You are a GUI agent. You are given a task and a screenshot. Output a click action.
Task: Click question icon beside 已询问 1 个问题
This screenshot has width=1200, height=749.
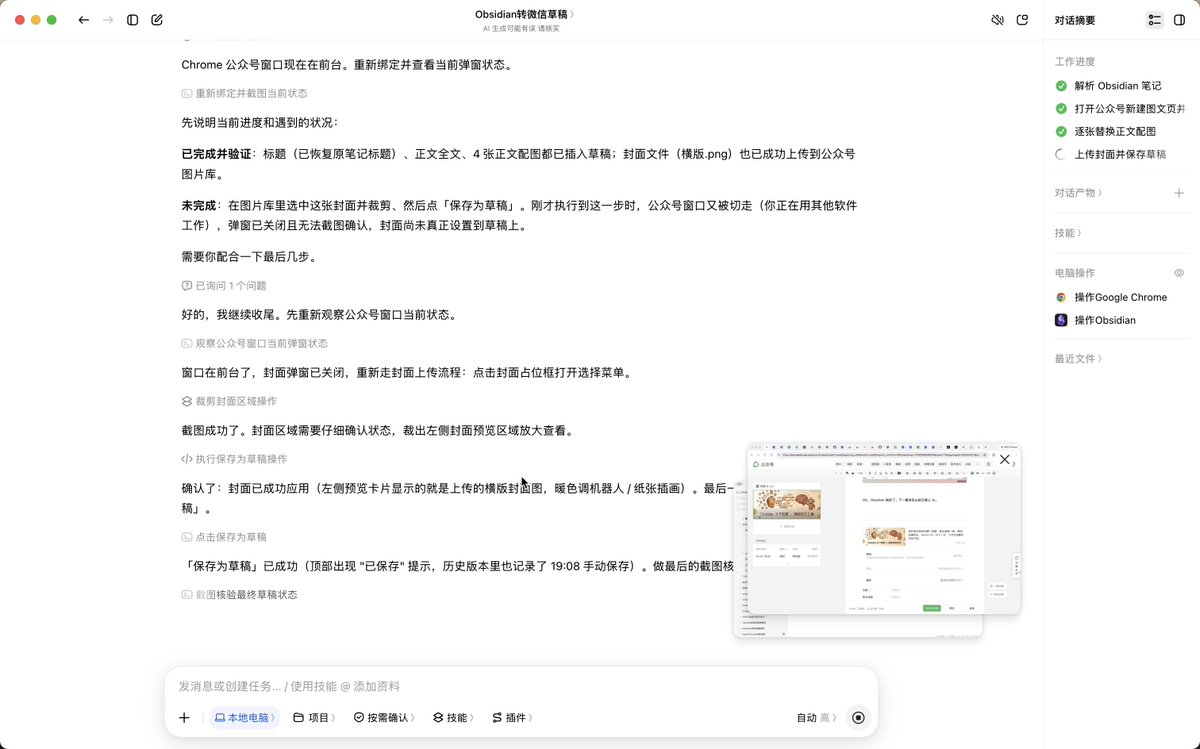point(187,285)
